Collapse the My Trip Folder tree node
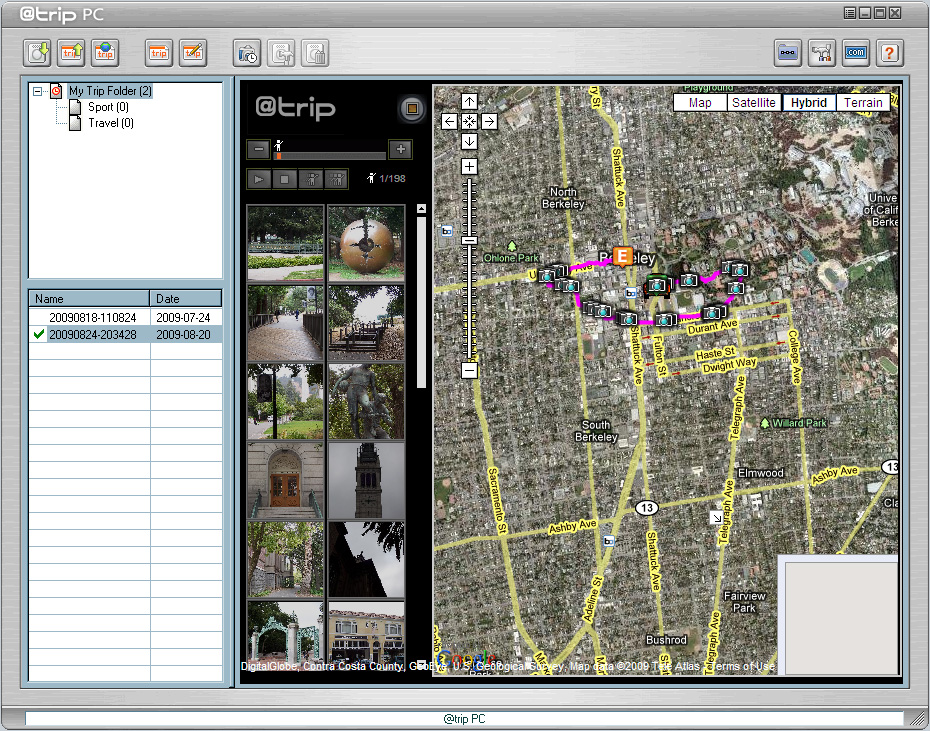 pyautogui.click(x=38, y=91)
